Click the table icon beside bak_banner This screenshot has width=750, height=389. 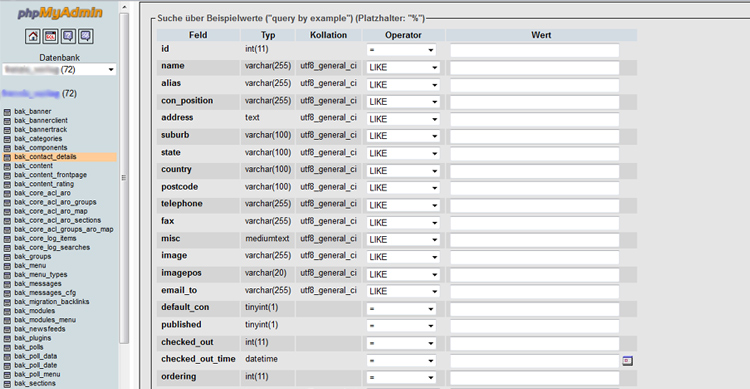pos(7,111)
